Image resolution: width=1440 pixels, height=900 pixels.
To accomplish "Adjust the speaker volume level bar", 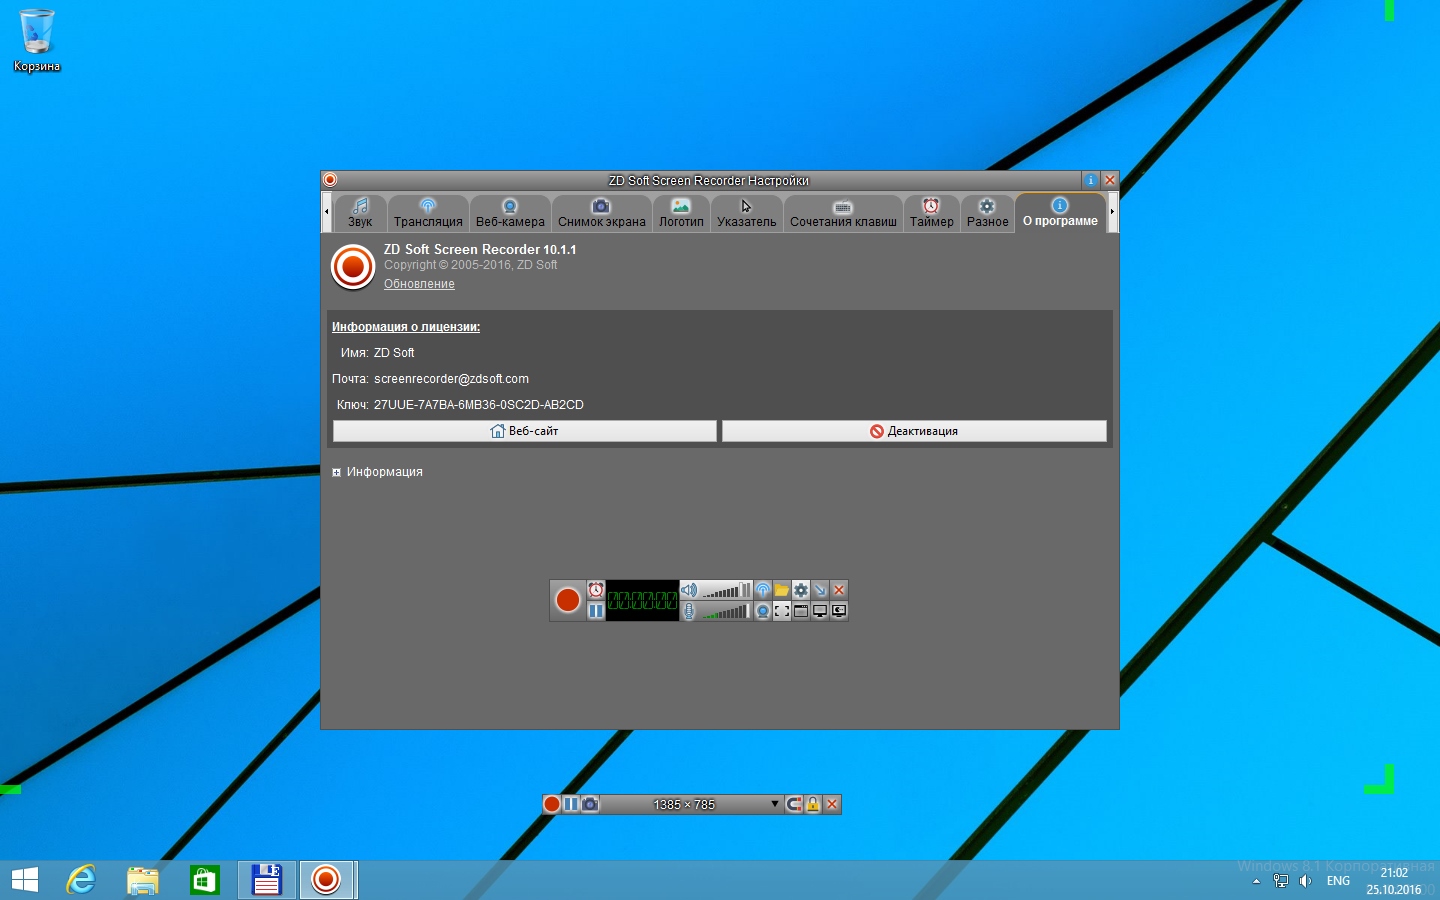I will click(726, 591).
